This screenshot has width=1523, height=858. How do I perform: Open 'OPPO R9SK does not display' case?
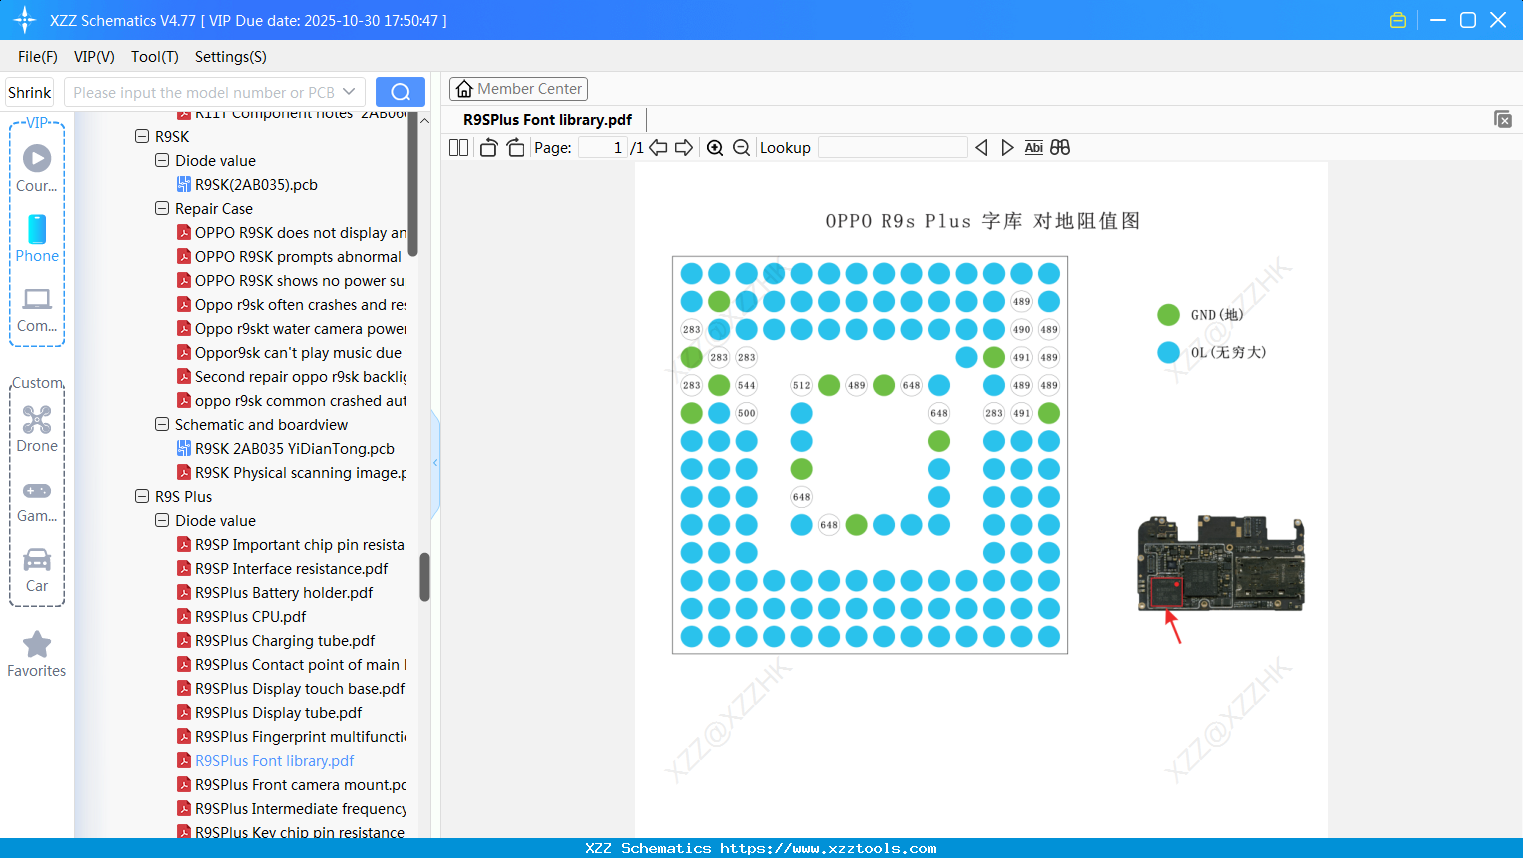click(x=300, y=232)
